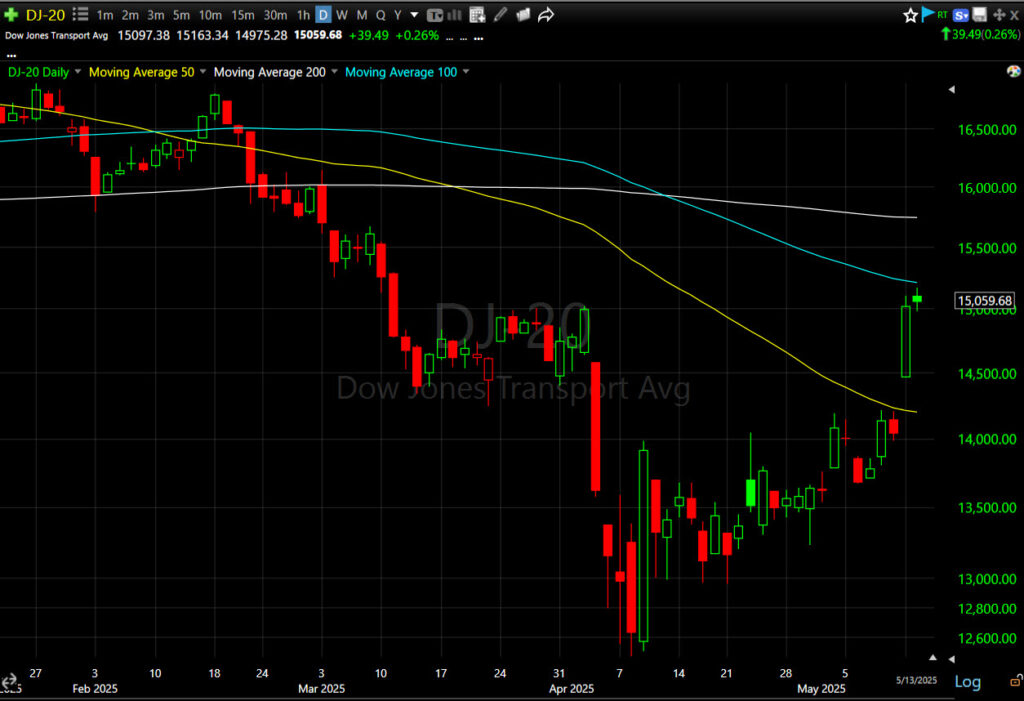Click the 13,000.00 price axis label
Viewport: 1024px width, 701px height.
(987, 579)
